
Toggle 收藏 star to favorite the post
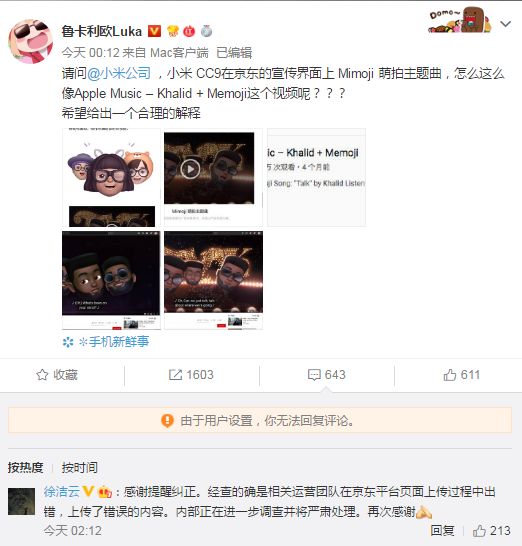[x=57, y=375]
